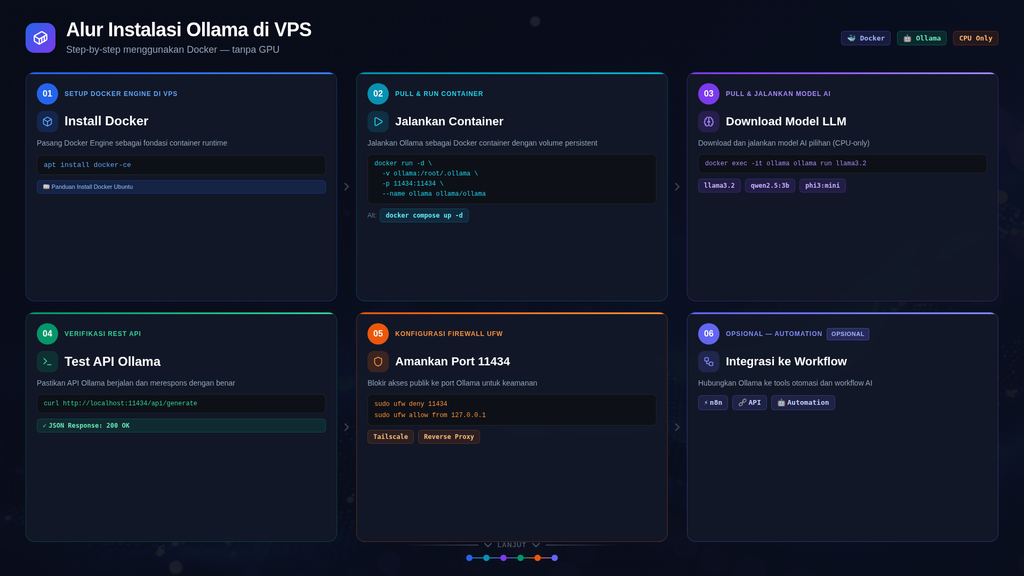Screen dimensions: 1024x576
Task: Select the CPU Only badge in the header
Action: point(976,38)
